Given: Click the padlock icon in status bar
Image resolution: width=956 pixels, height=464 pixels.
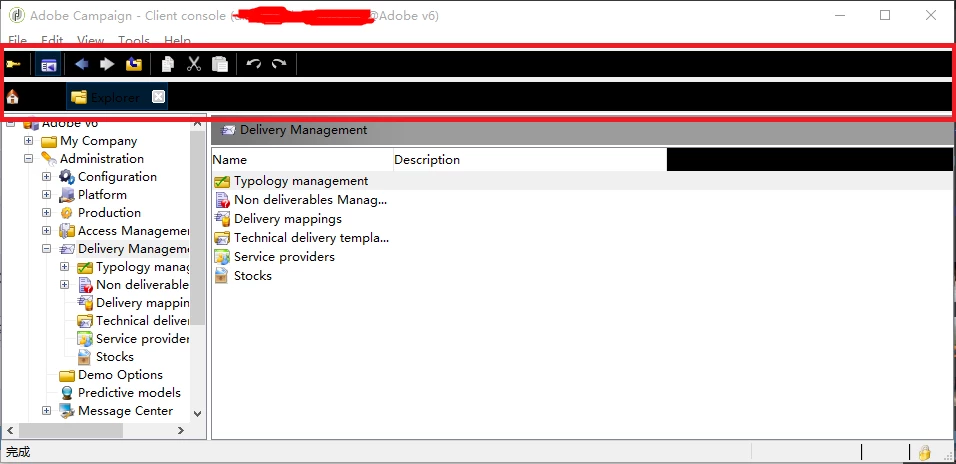Looking at the screenshot, I should coord(925,452).
